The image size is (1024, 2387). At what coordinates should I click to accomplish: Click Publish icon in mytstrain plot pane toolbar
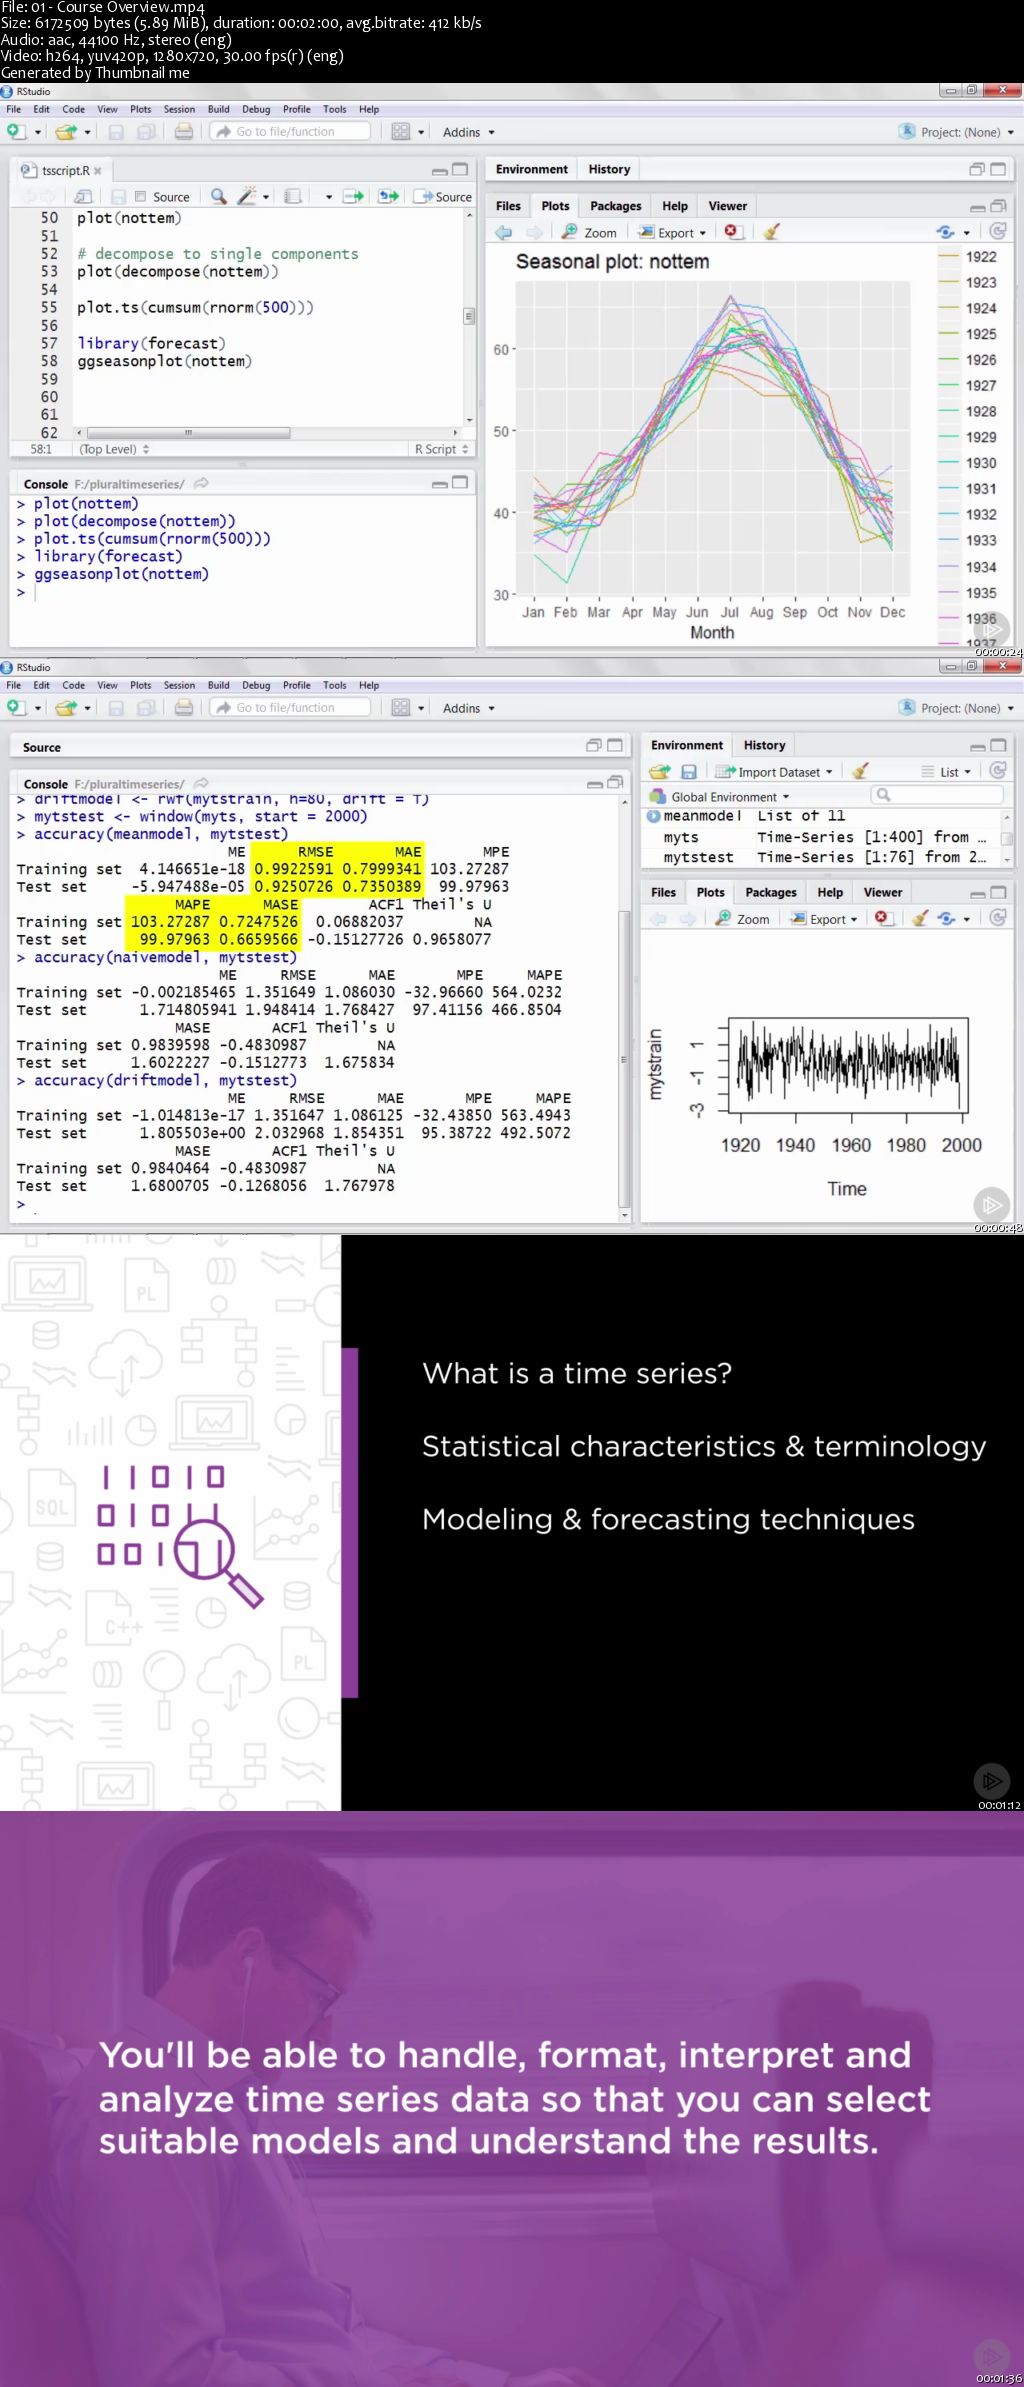click(x=947, y=918)
